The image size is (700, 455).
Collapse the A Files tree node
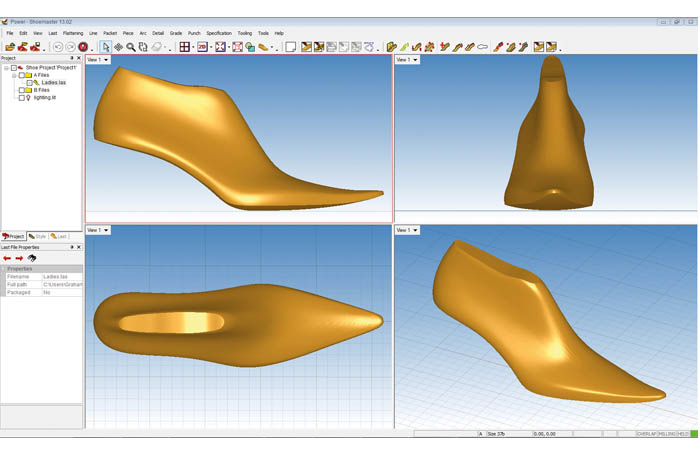(14, 75)
